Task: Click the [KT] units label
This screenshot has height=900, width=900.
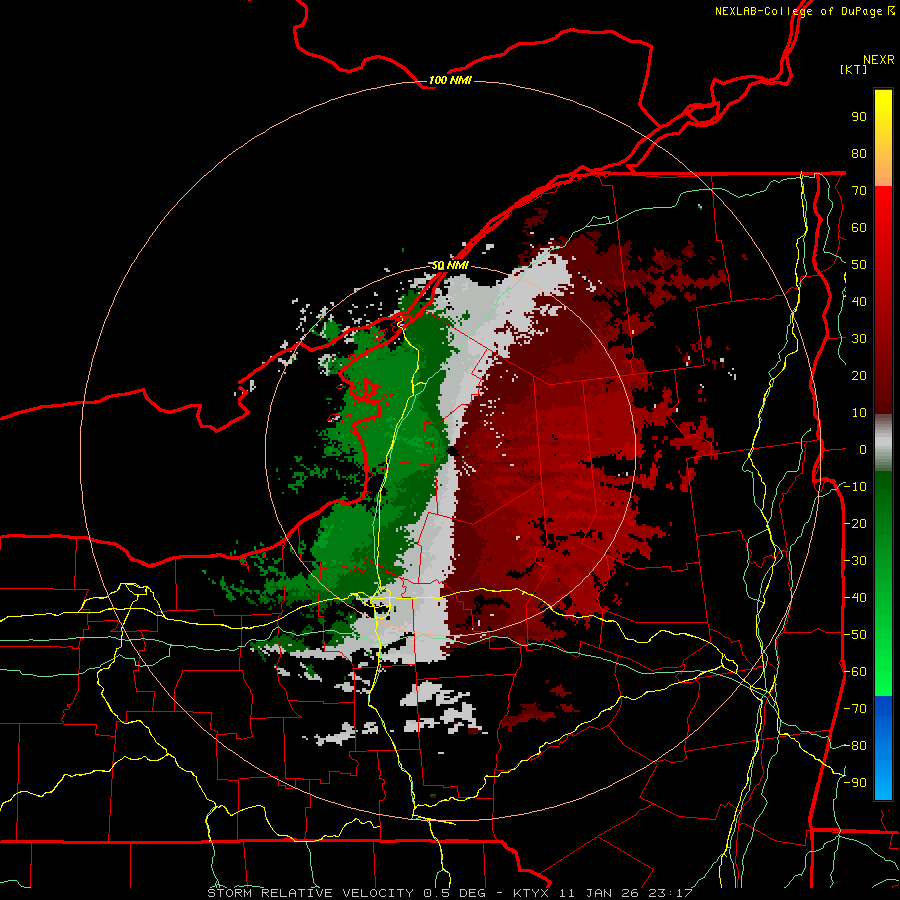Action: tap(854, 69)
